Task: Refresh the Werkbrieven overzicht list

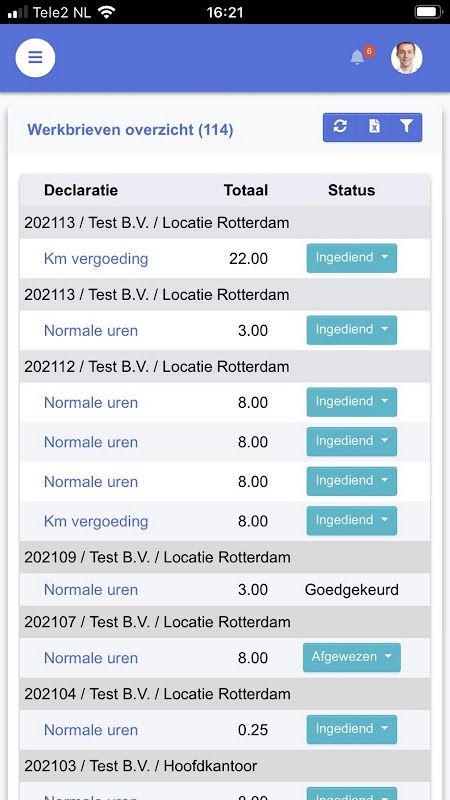Action: click(340, 127)
